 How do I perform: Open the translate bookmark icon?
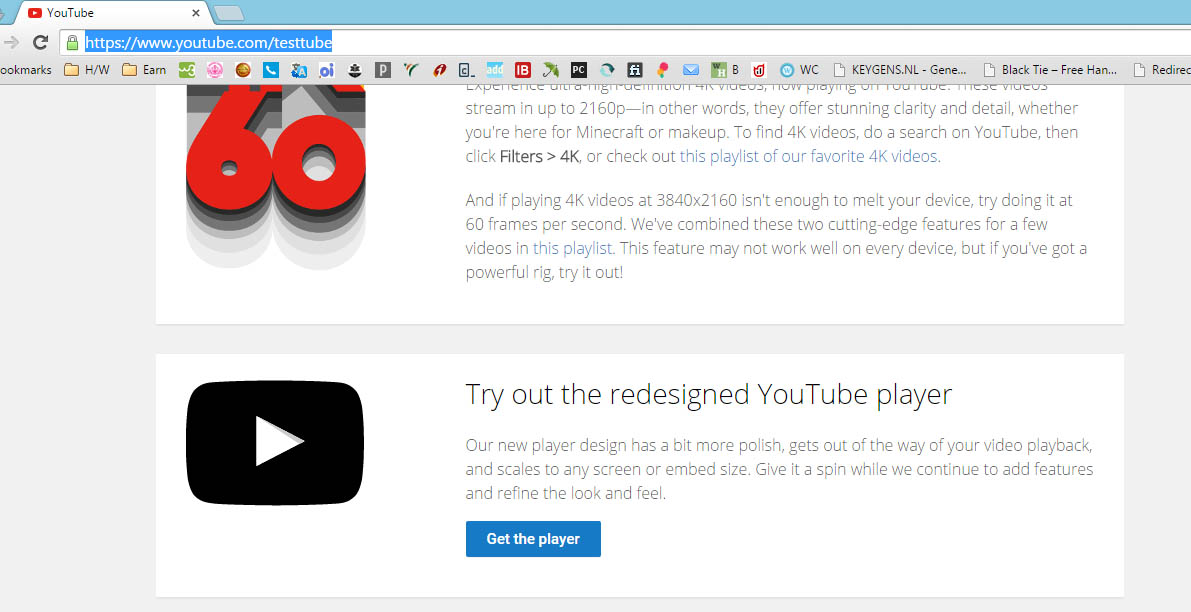pyautogui.click(x=299, y=70)
